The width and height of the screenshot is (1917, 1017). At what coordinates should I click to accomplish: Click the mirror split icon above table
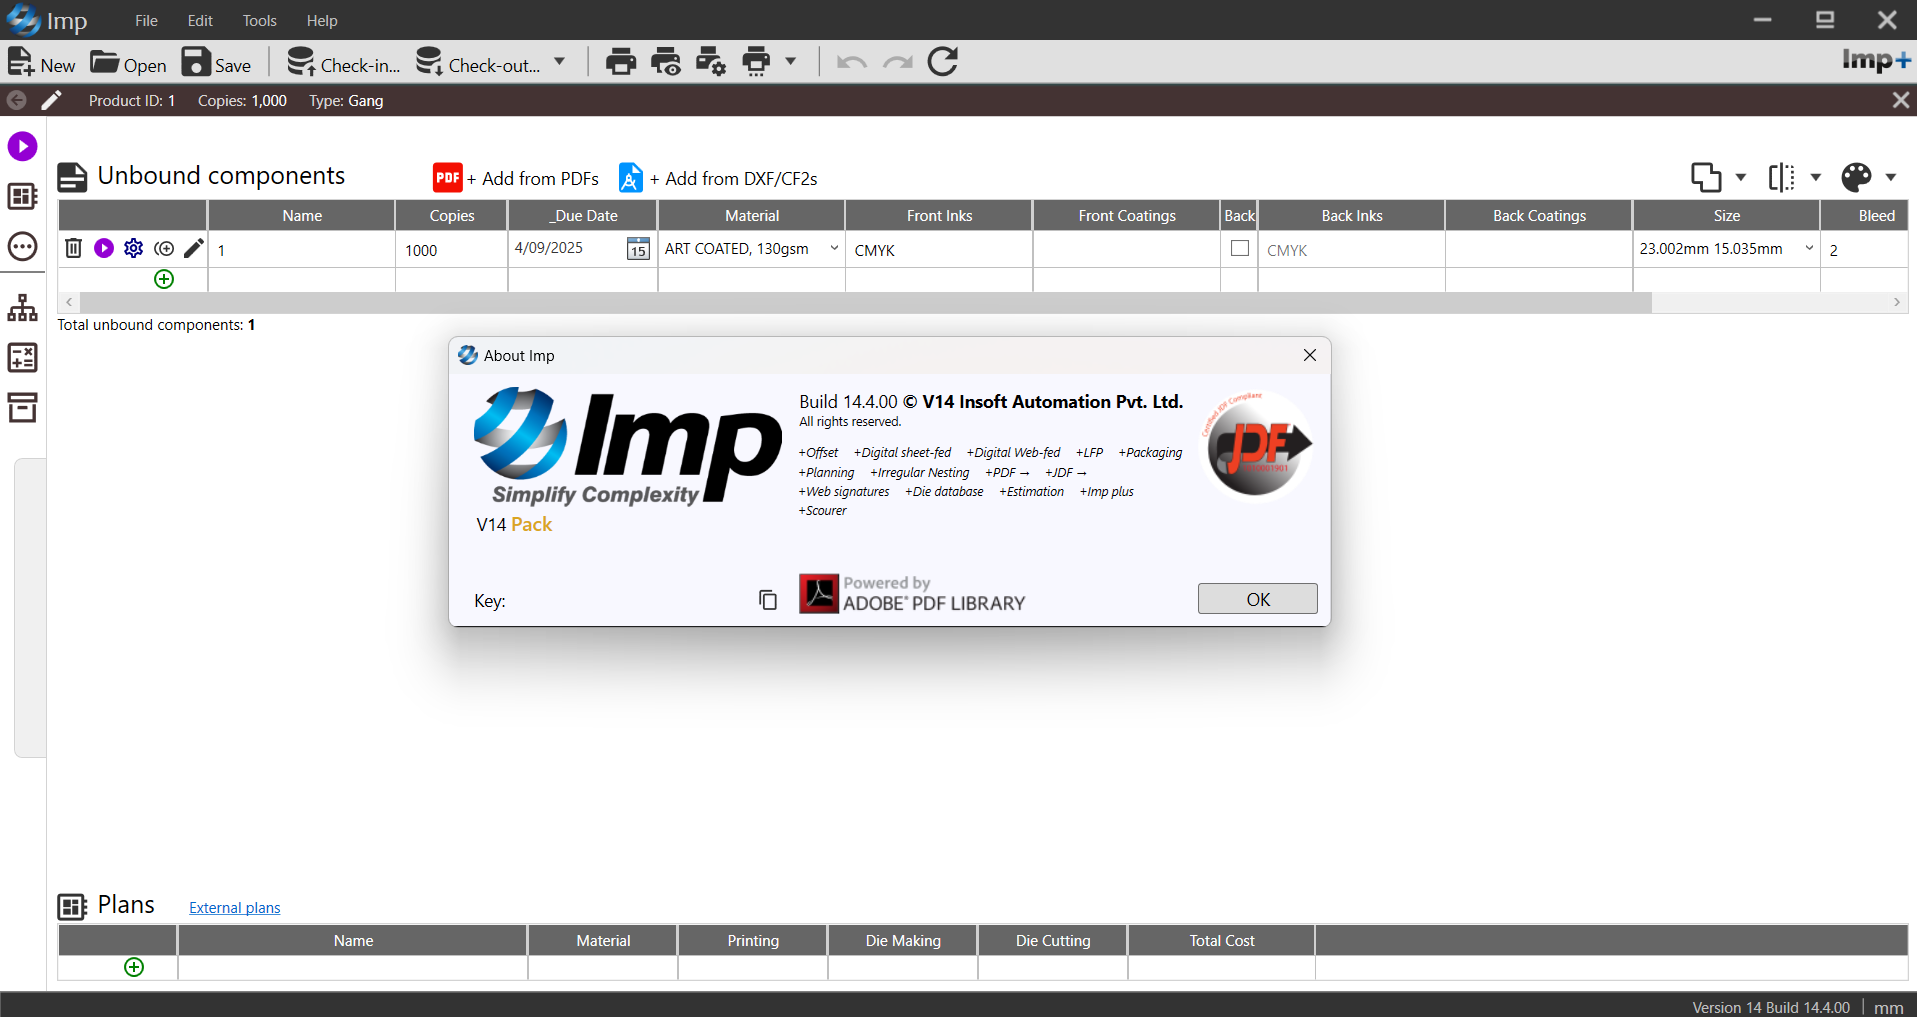(1781, 177)
